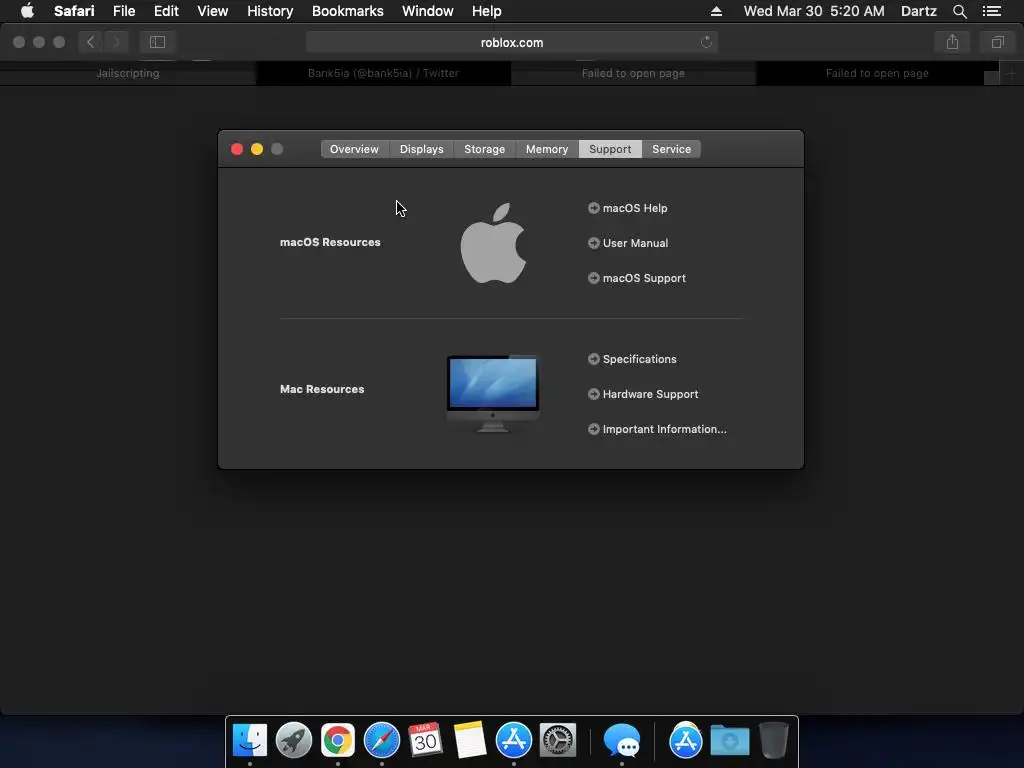This screenshot has width=1024, height=768.
Task: Open the Safari menu
Action: point(74,11)
